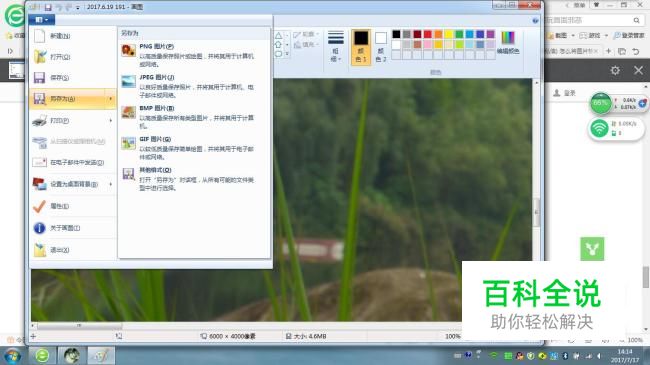Click the Exit (退出) icon
The image size is (650, 365).
pyautogui.click(x=40, y=250)
